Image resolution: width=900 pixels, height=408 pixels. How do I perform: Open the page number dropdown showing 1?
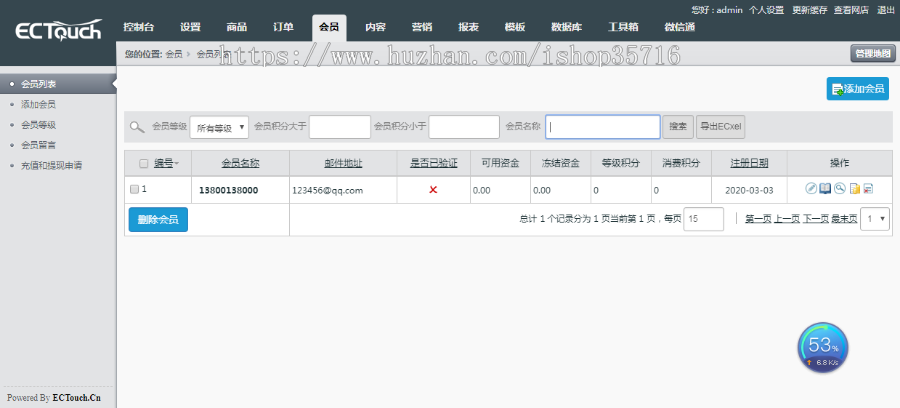[x=875, y=219]
